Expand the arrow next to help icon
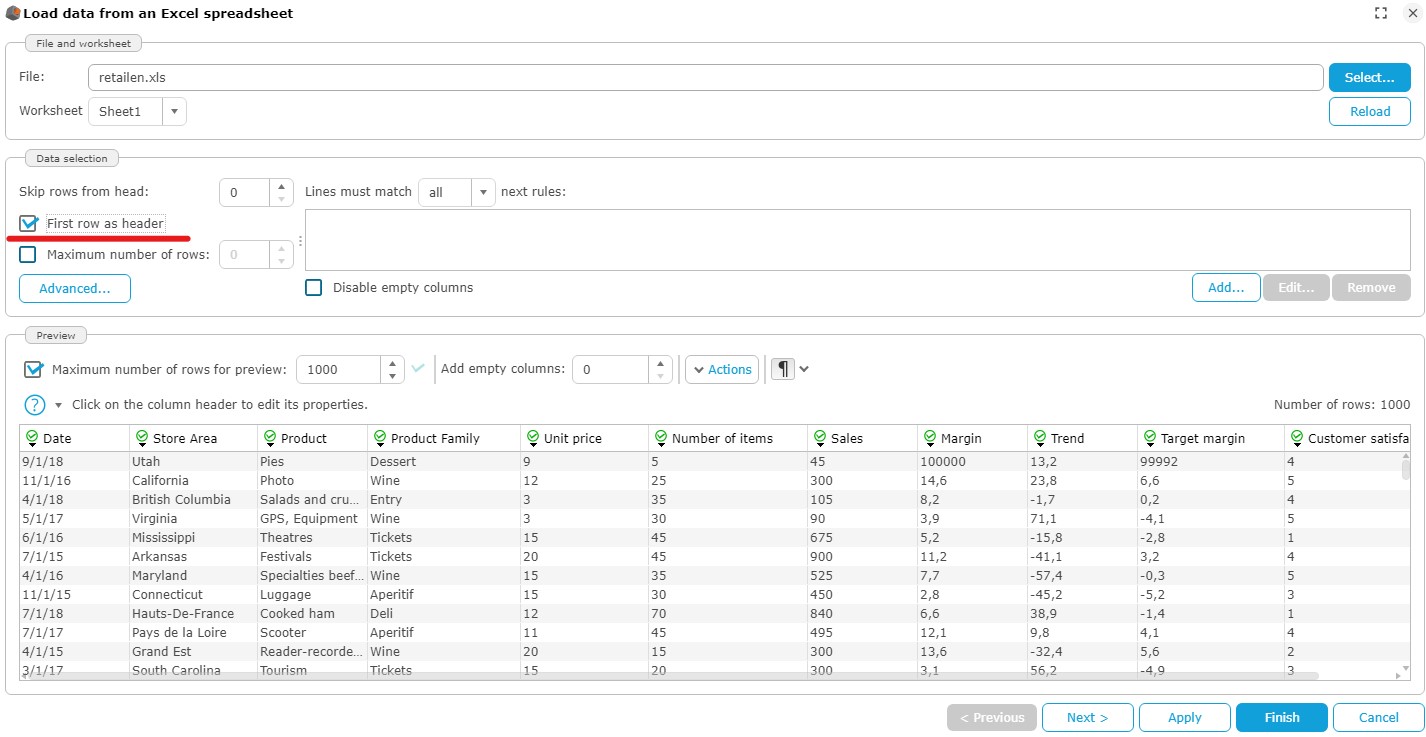This screenshot has height=737, width=1426. coord(58,405)
